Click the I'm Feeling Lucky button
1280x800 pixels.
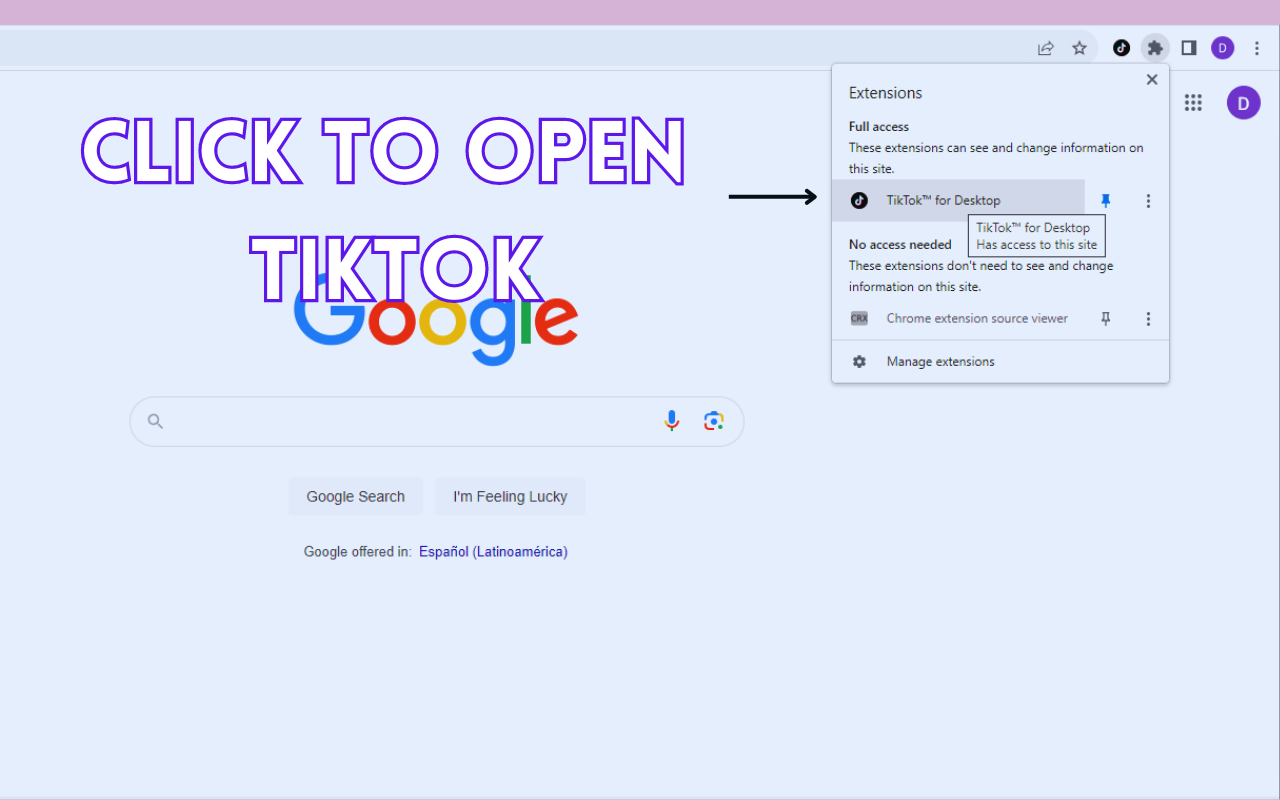(510, 496)
